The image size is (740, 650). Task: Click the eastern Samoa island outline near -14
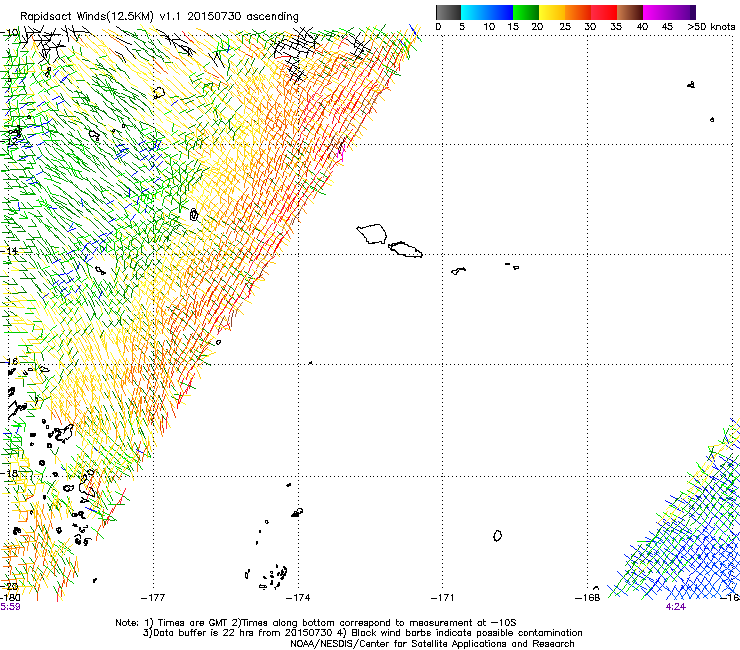[x=405, y=249]
